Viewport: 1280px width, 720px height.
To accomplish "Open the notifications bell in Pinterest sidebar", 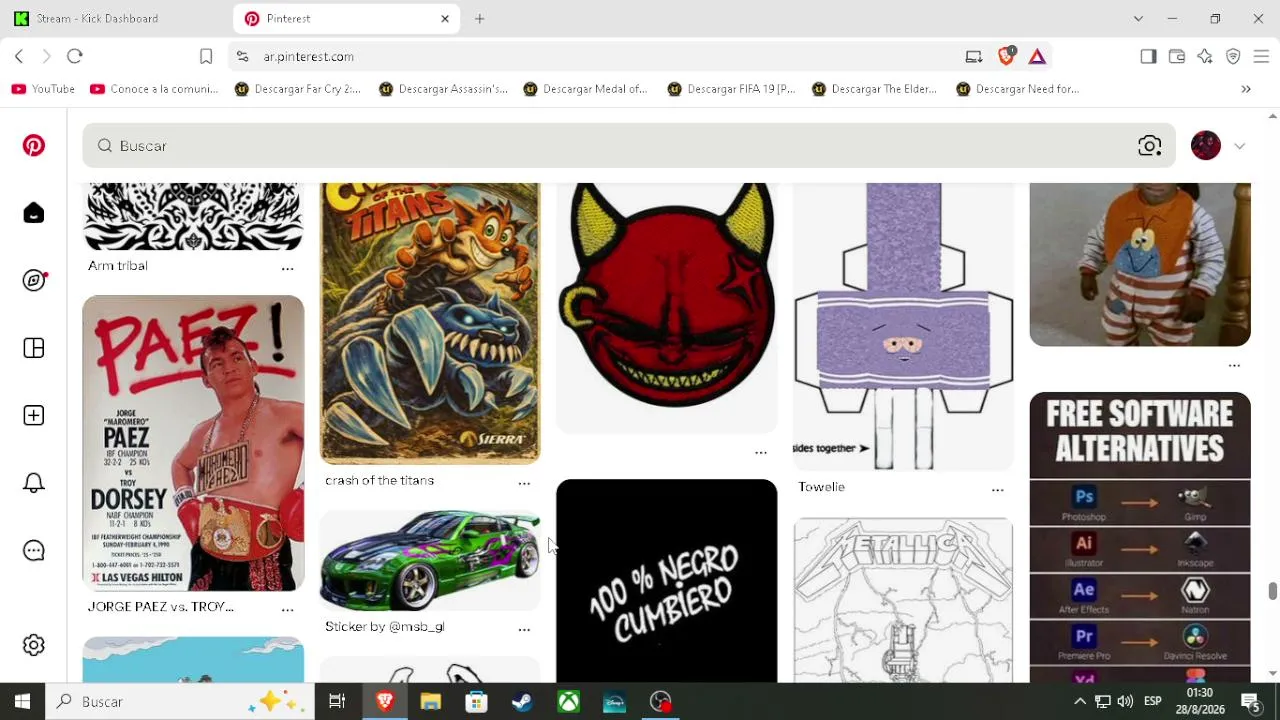I will (x=34, y=483).
